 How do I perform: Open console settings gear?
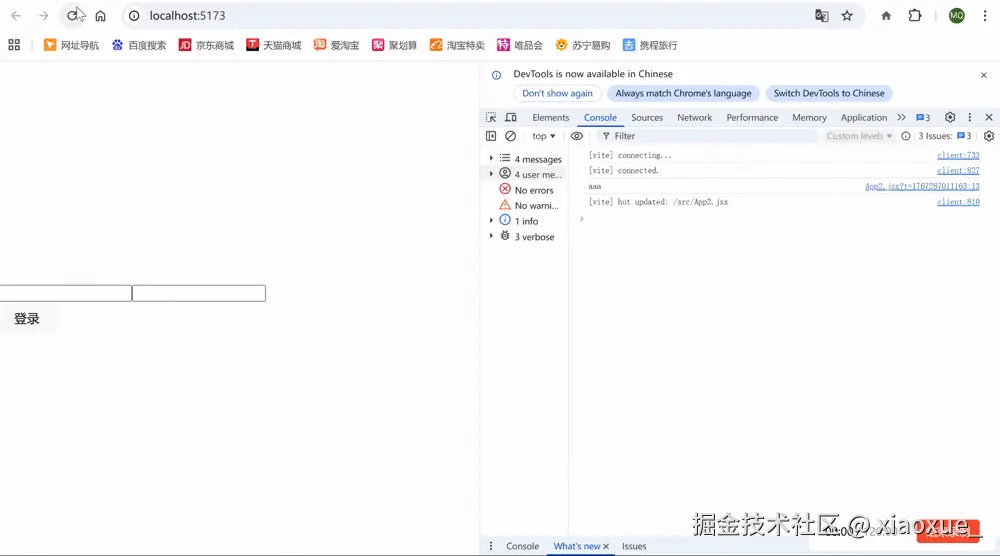[x=989, y=136]
